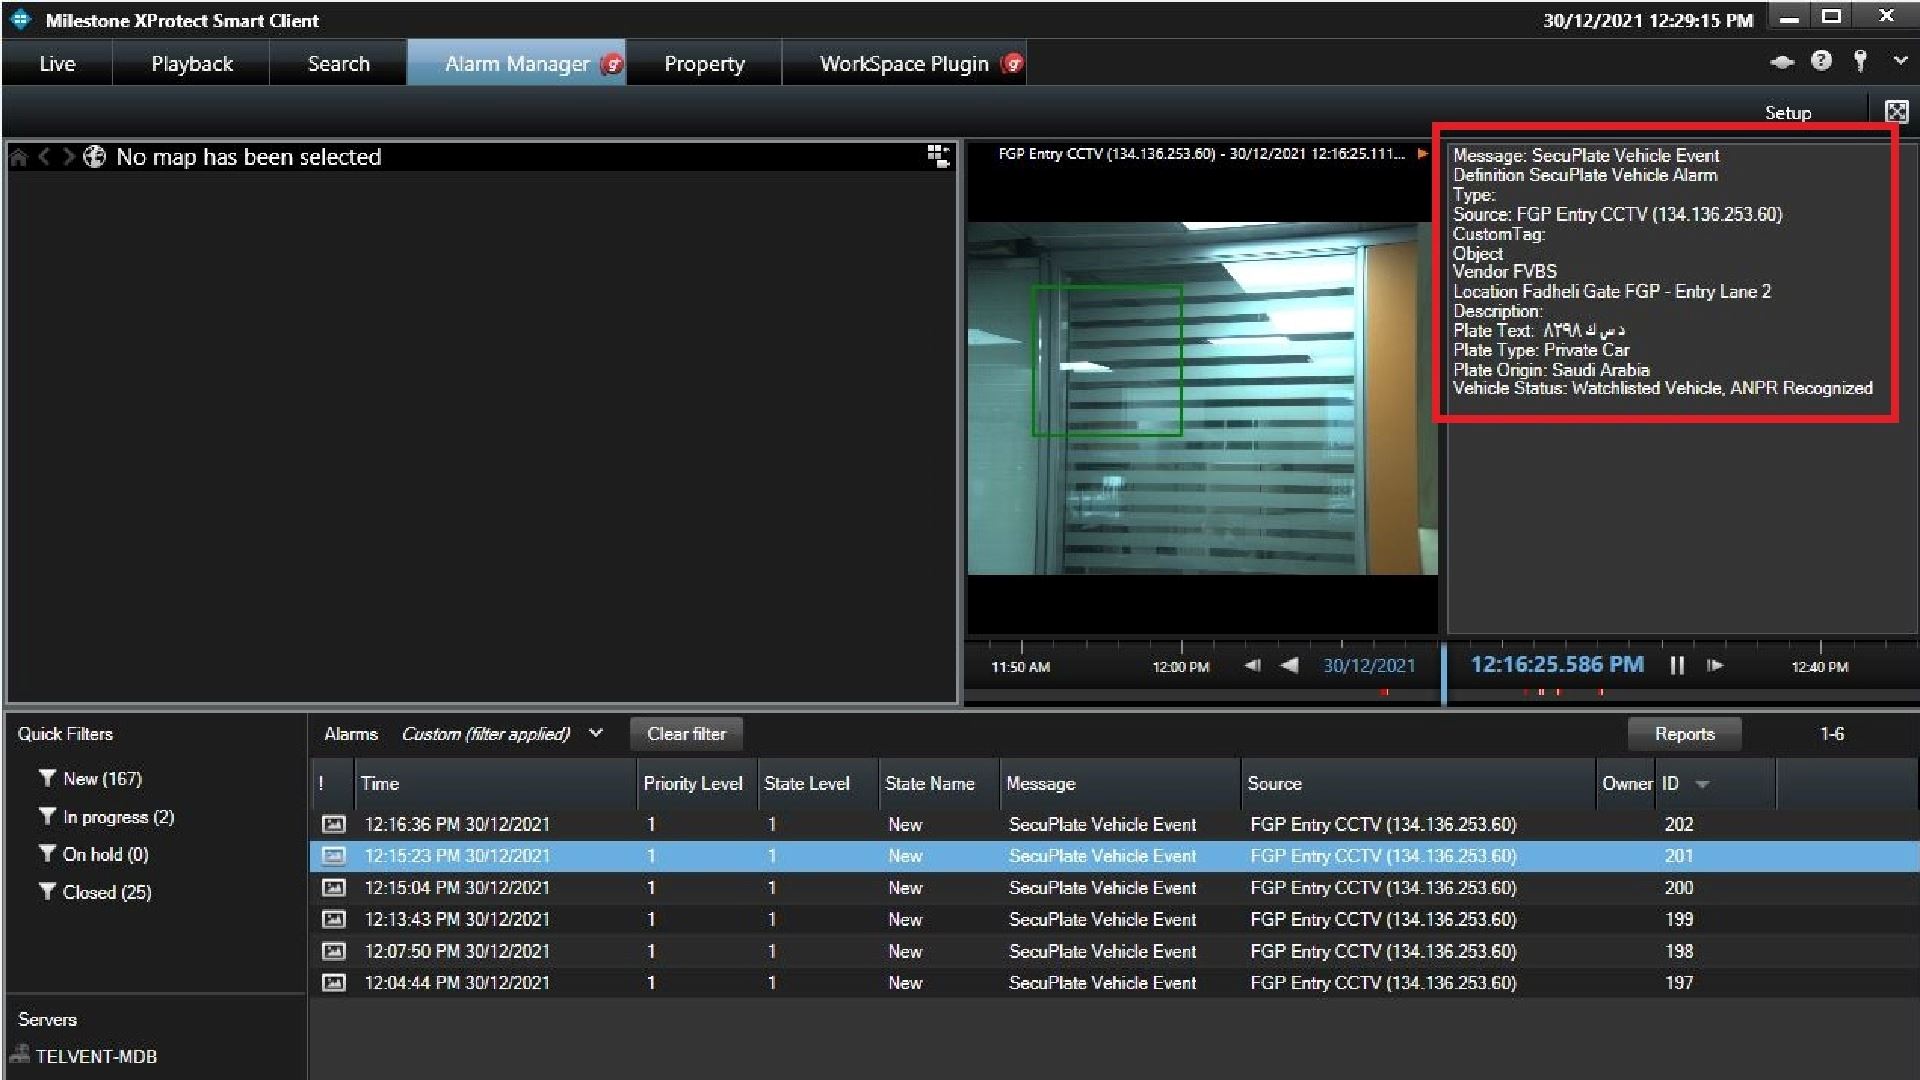
Task: Sort by the Time column header
Action: click(x=495, y=784)
